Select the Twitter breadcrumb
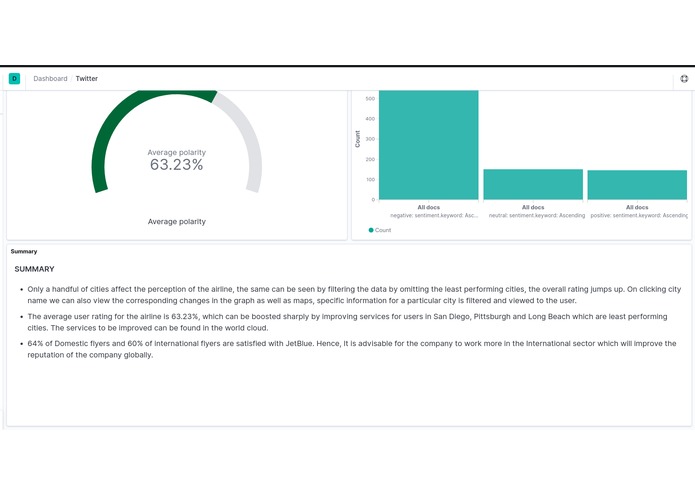 tap(86, 78)
